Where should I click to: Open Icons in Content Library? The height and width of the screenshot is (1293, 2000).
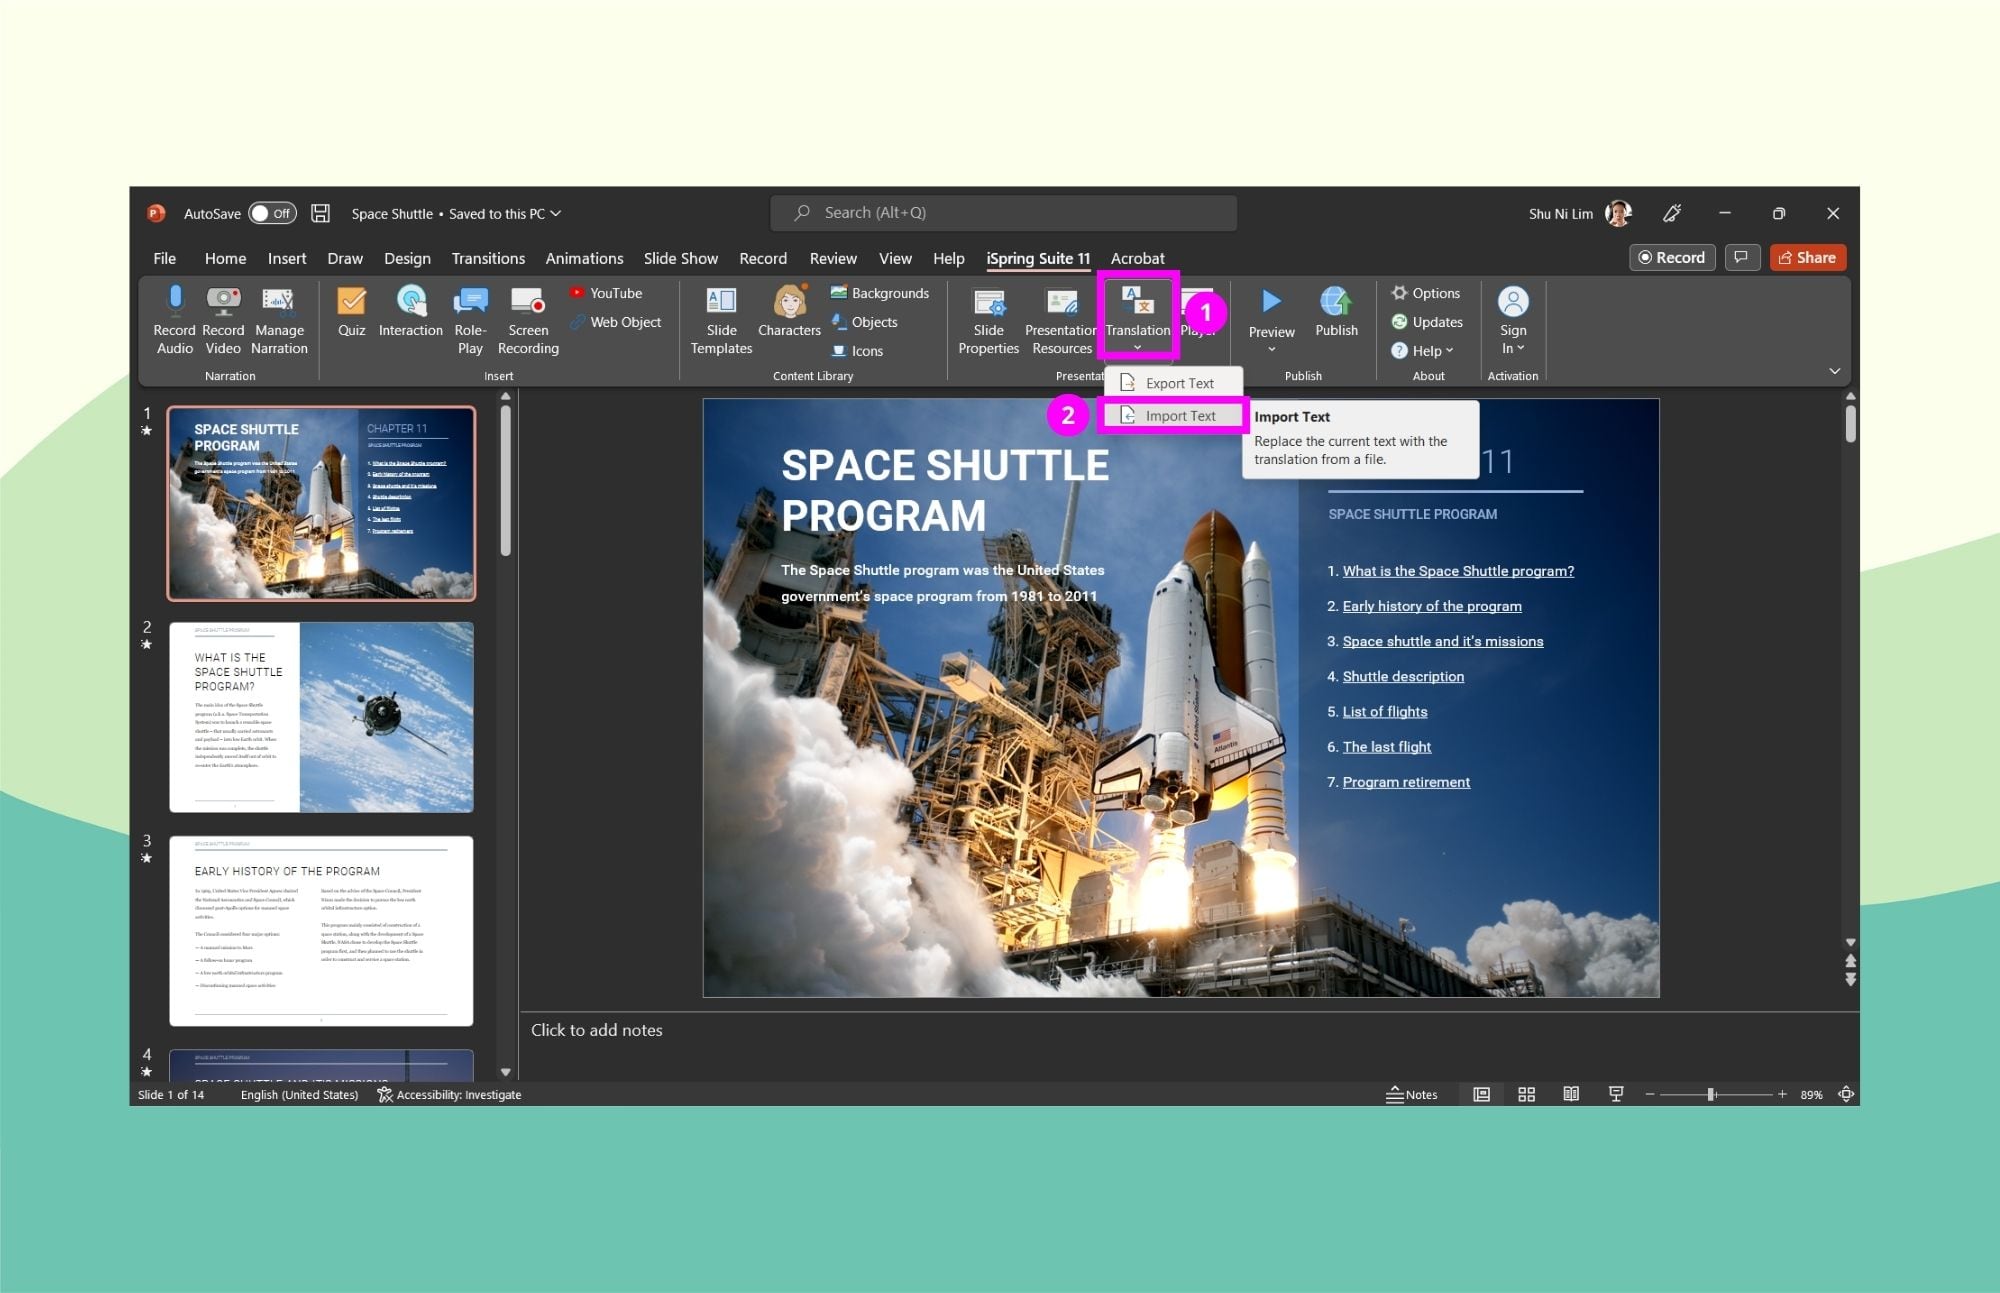[858, 351]
